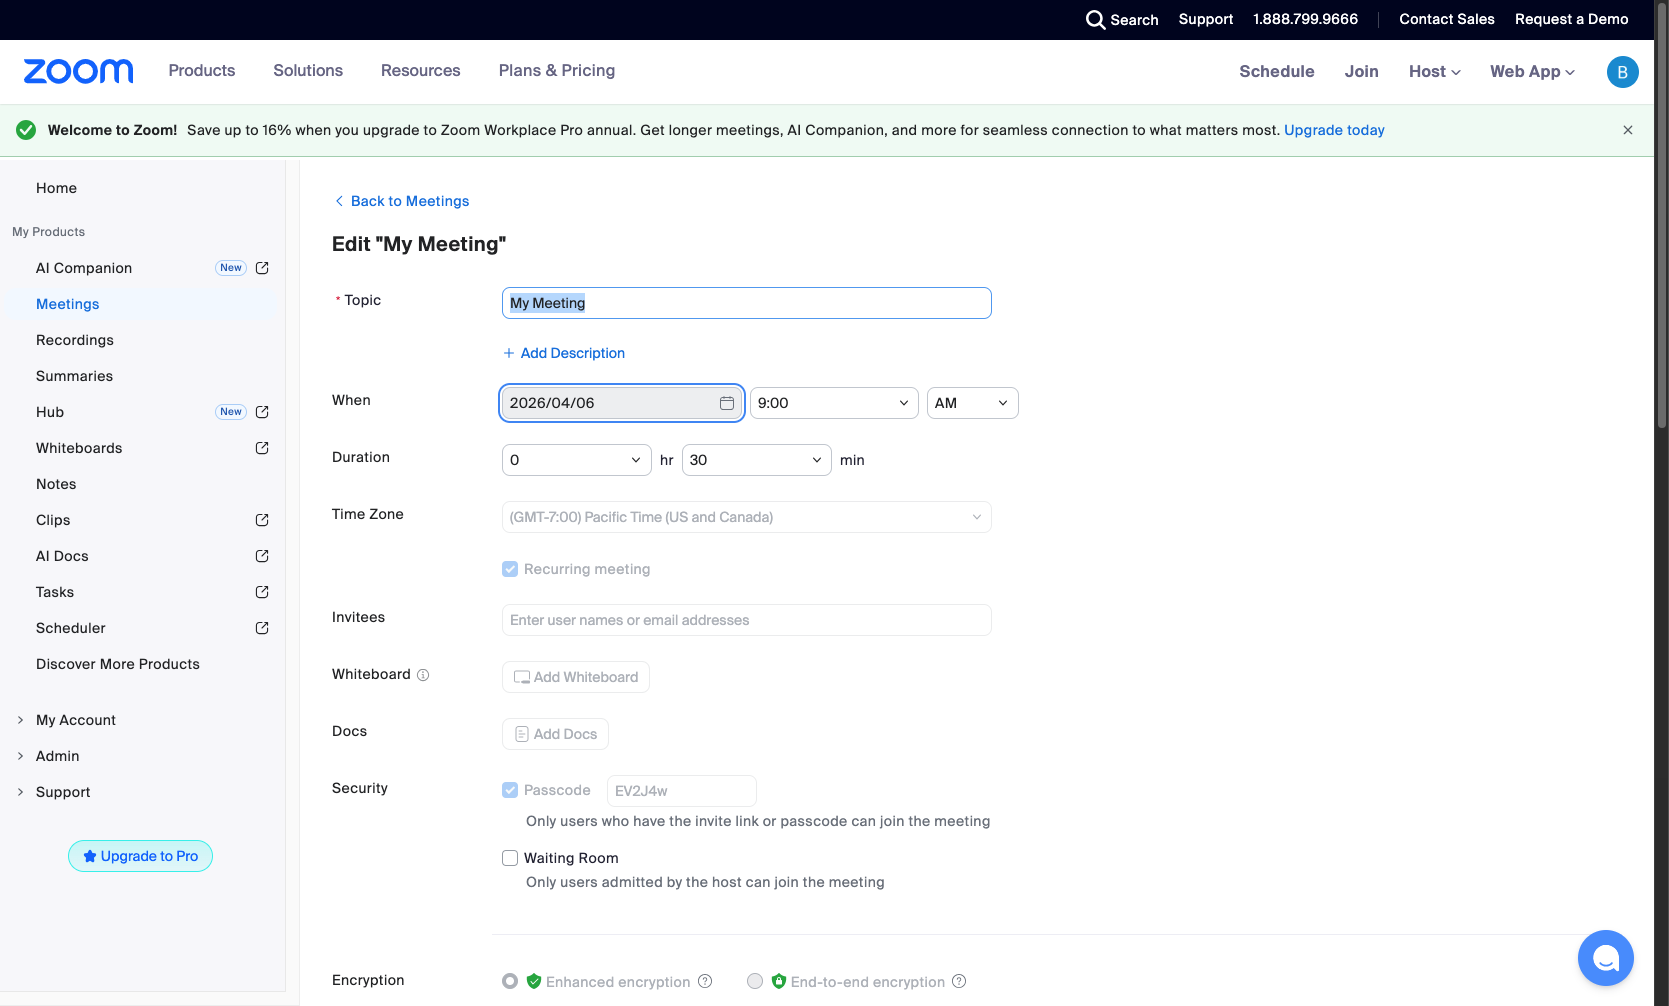Dismiss the Welcome to Zoom banner
The height and width of the screenshot is (1006, 1669).
pyautogui.click(x=1628, y=130)
